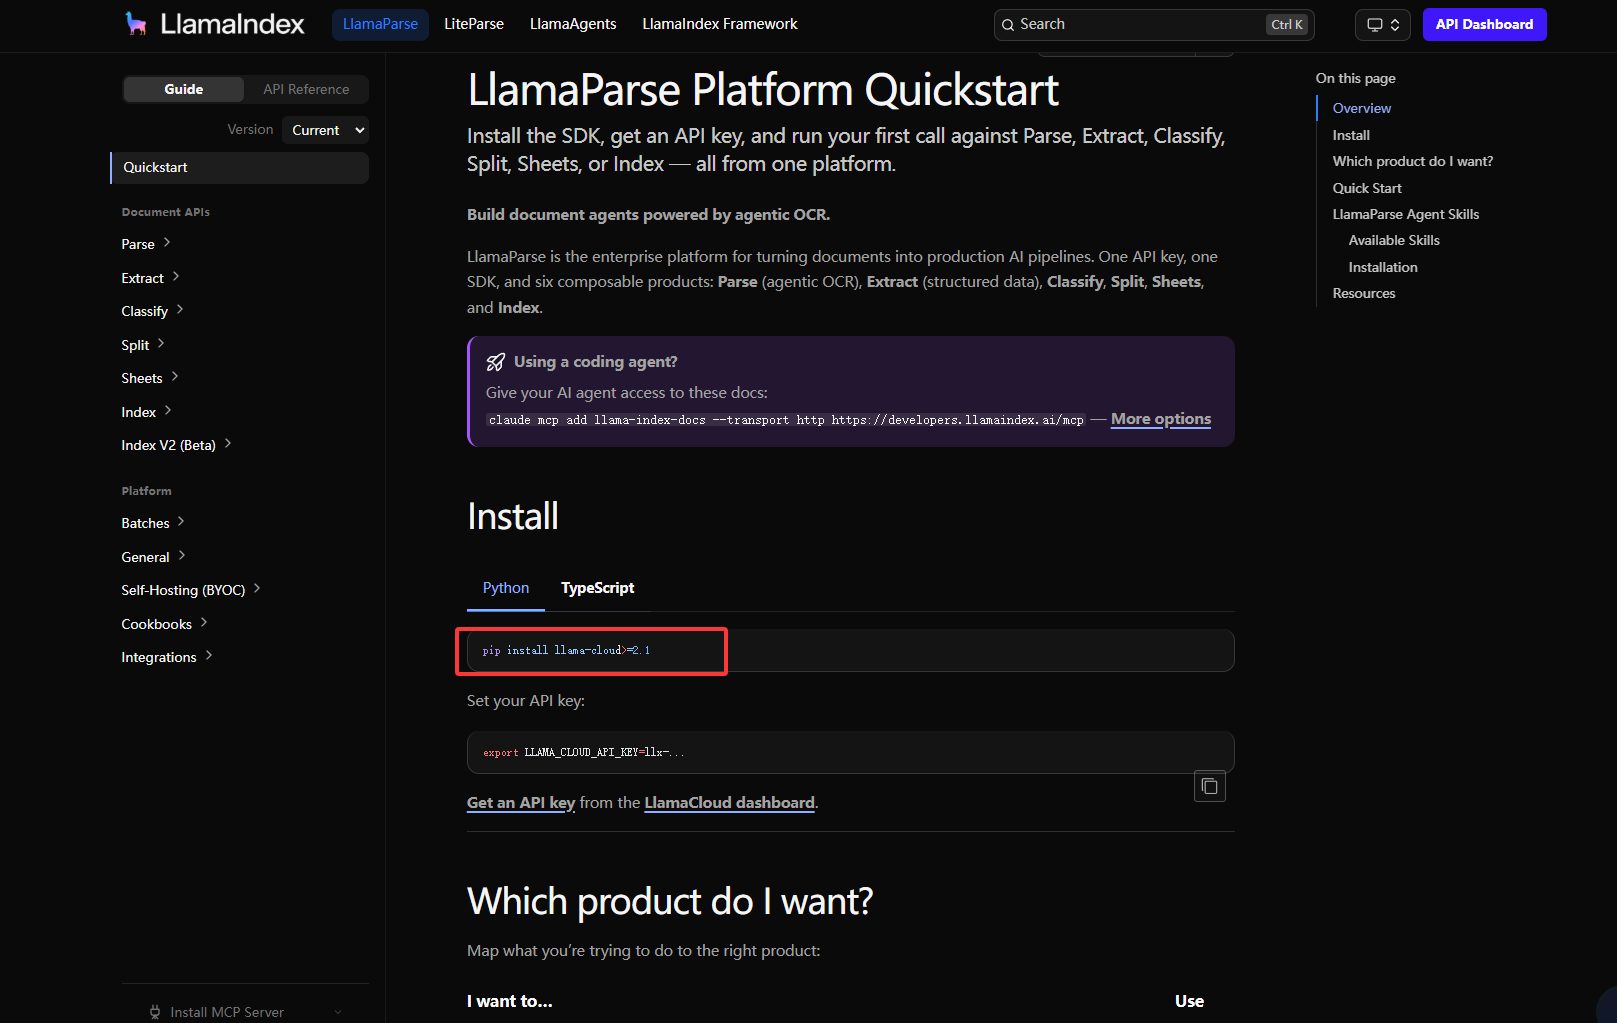1617x1023 pixels.
Task: Click the Ctrl K shortcut badge
Action: point(1287,25)
